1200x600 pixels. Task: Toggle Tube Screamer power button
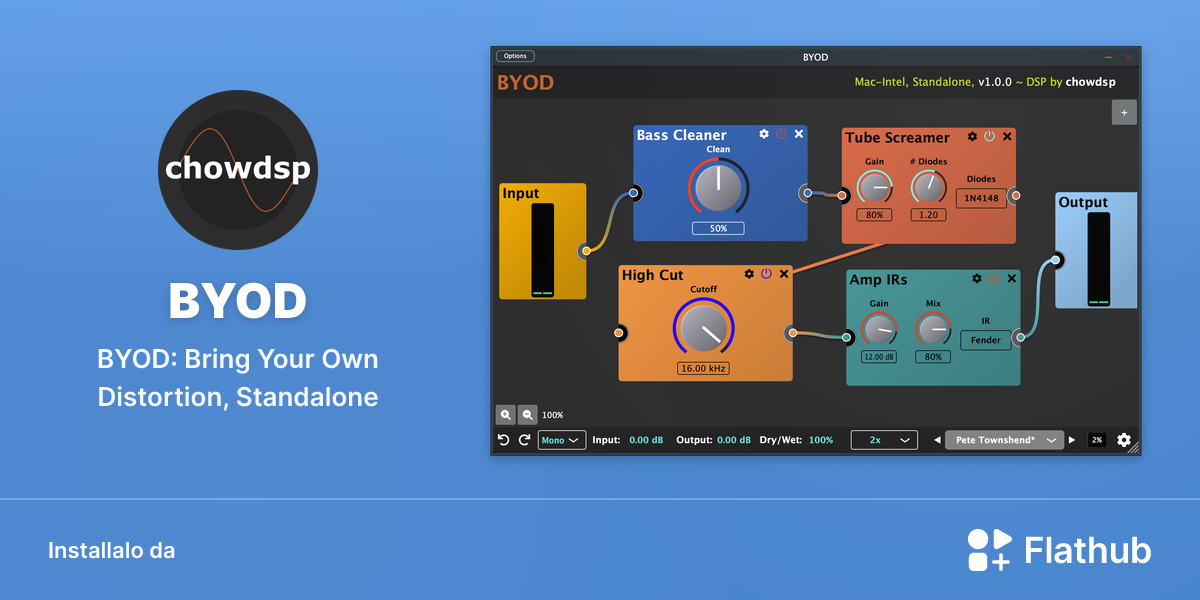coord(989,136)
